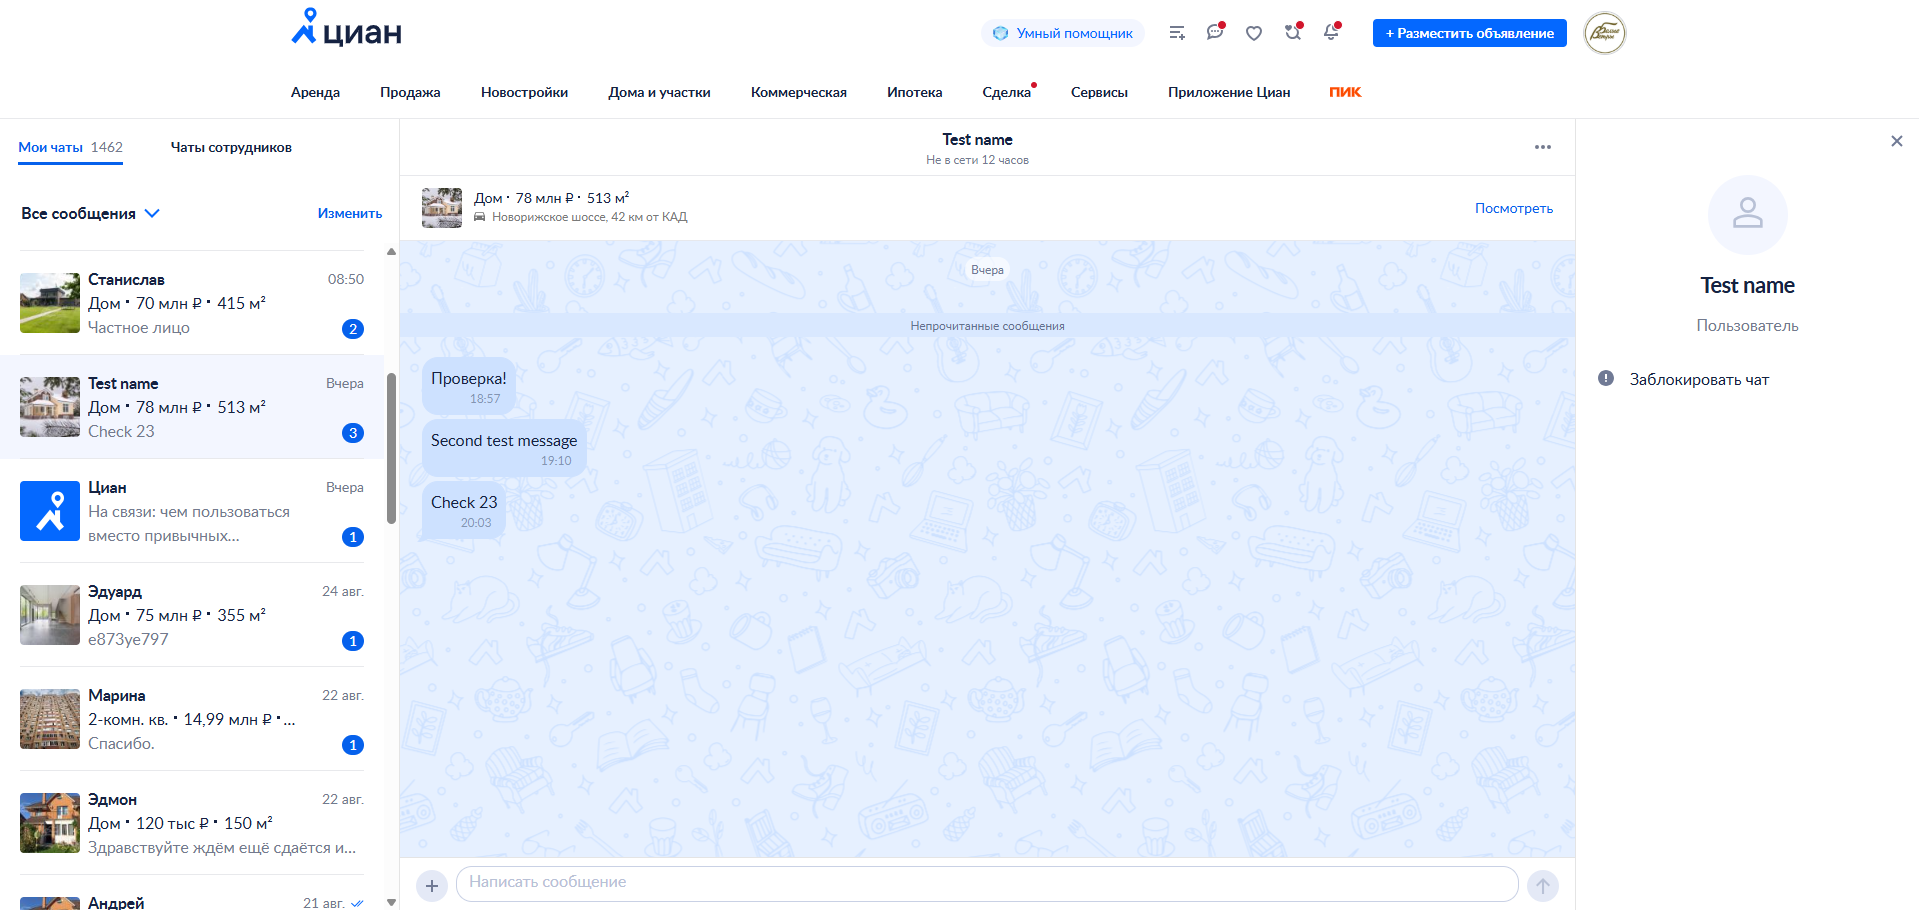1919x910 pixels.
Task: Click 'Изменить' link in chat list
Action: coord(349,213)
